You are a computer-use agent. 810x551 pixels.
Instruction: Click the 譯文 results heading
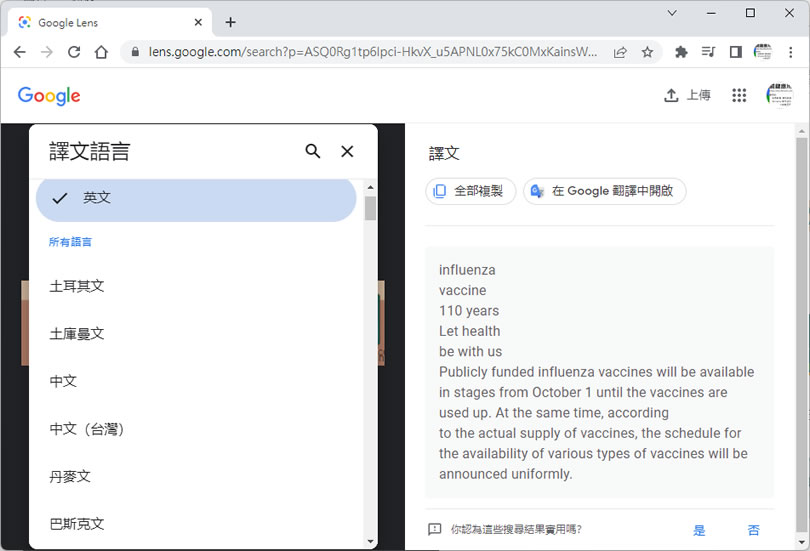[444, 153]
